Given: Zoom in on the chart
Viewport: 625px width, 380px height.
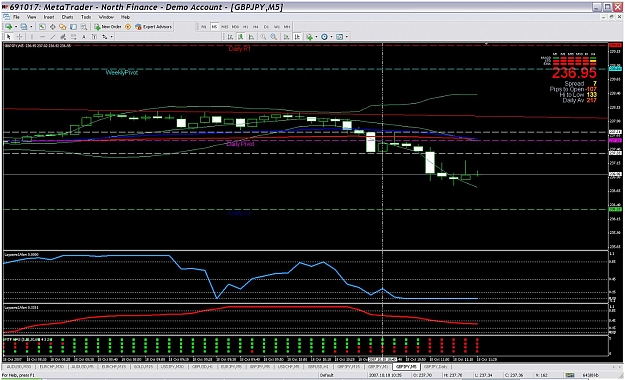Looking at the screenshot, I should pyautogui.click(x=263, y=37).
